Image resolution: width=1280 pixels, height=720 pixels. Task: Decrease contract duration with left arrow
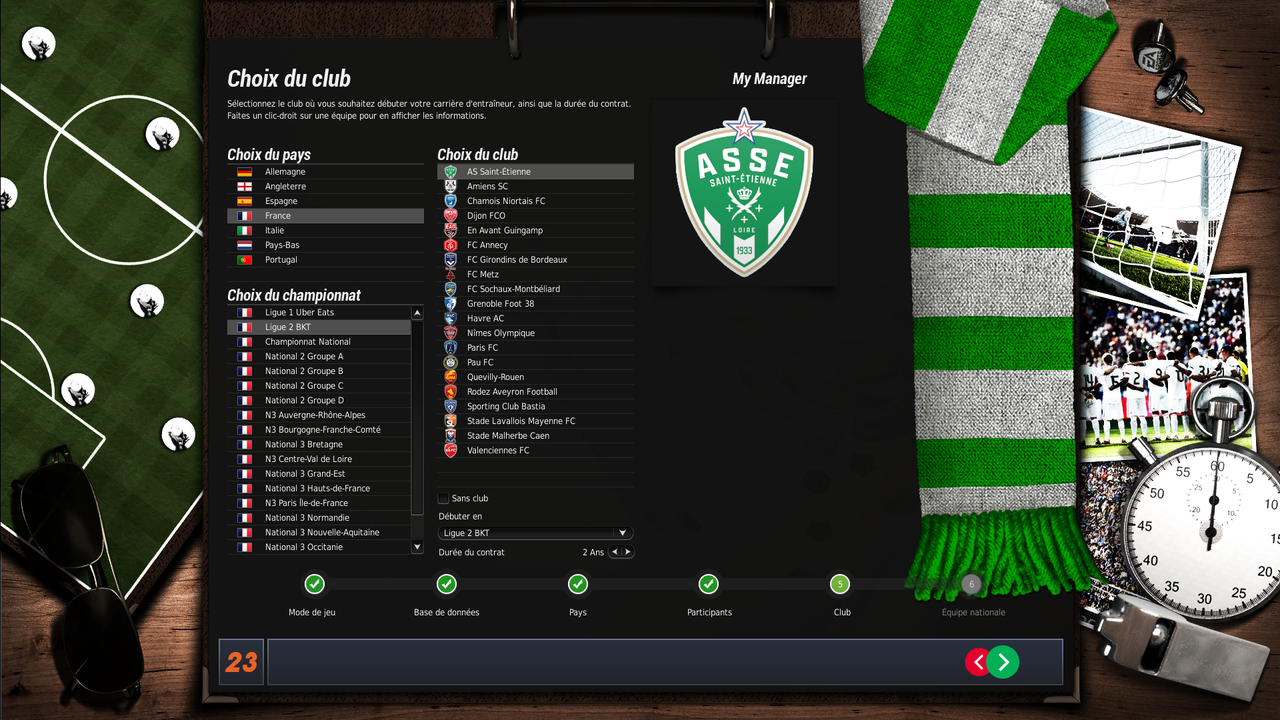tap(615, 552)
